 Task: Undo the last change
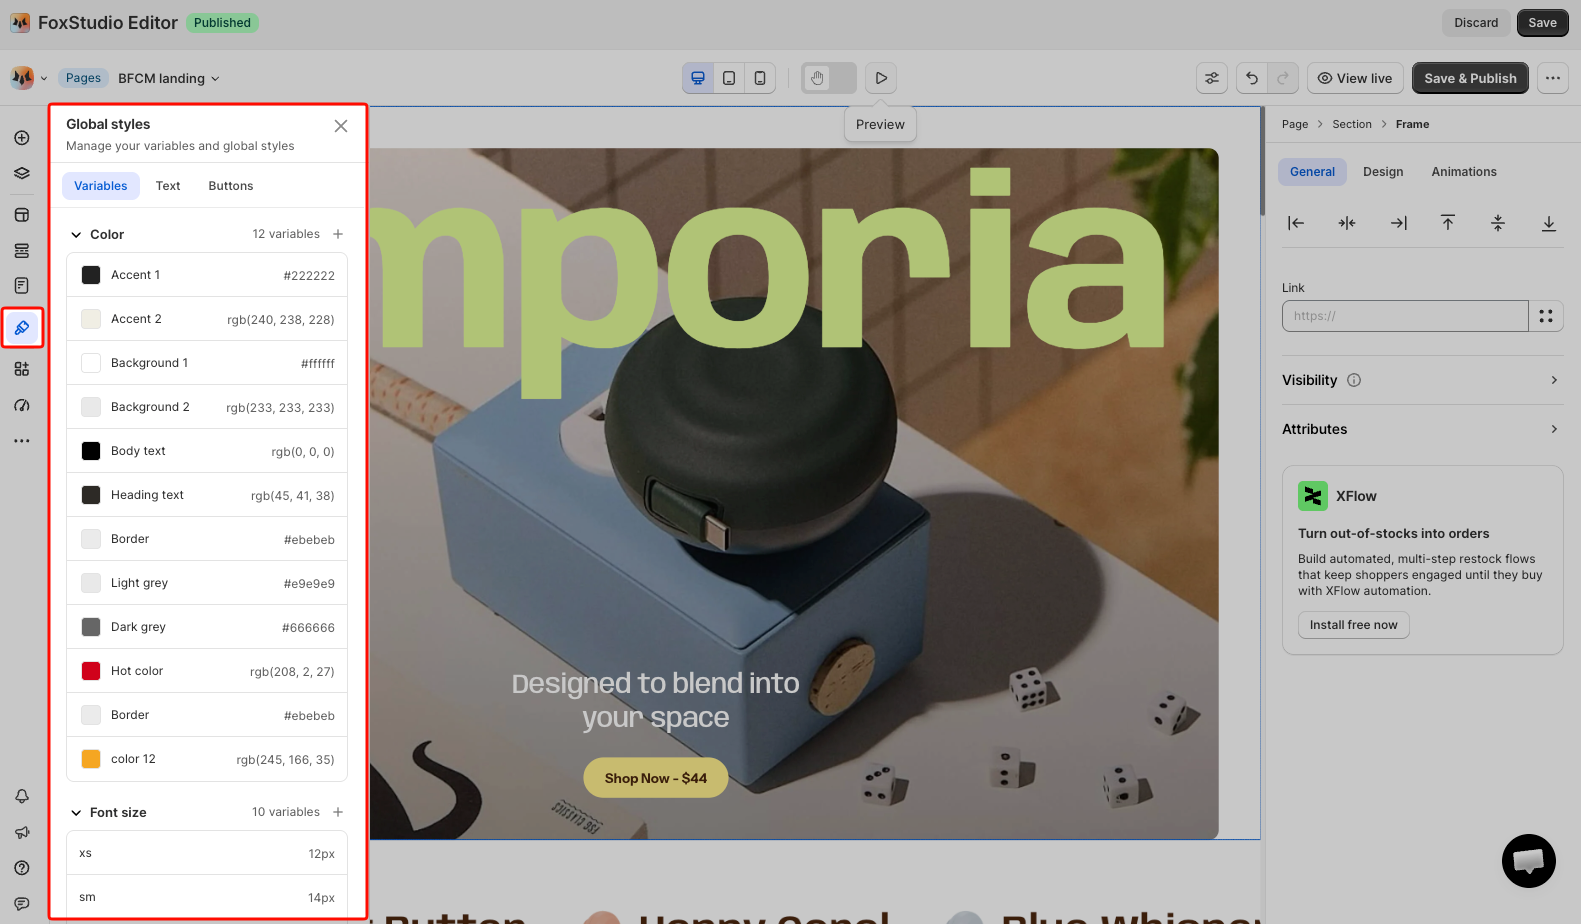point(1252,78)
